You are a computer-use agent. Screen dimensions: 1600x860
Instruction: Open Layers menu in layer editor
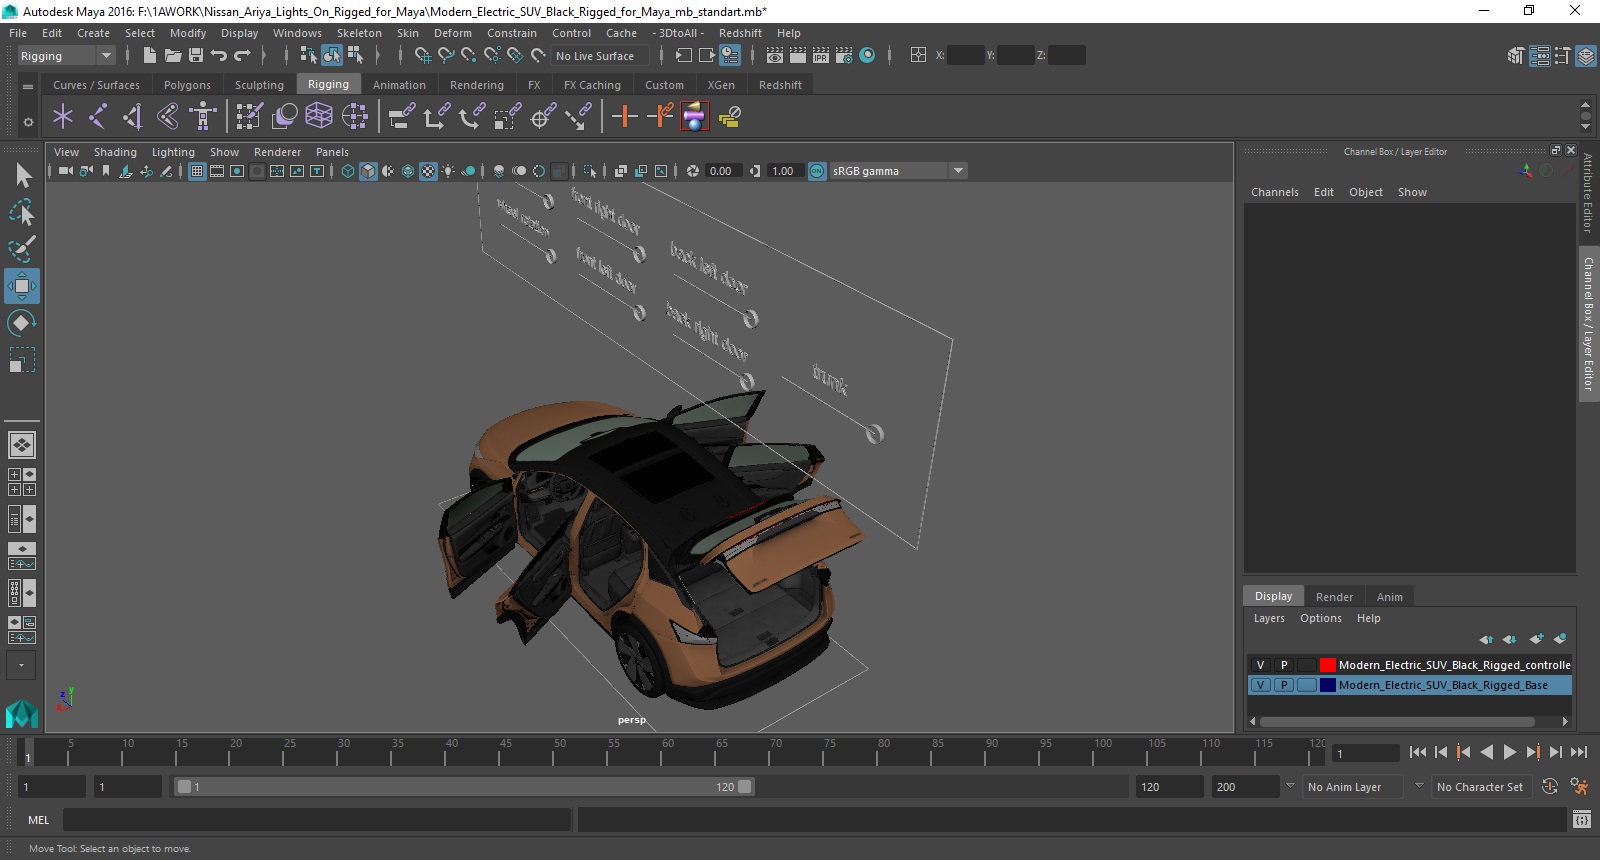1269,618
